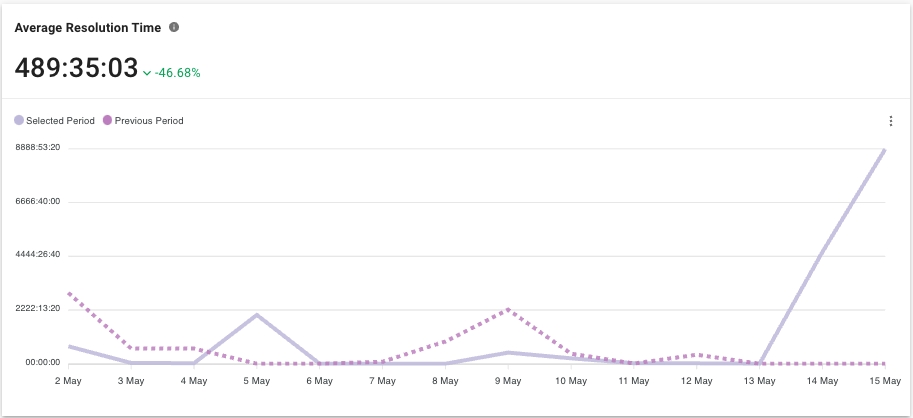The height and width of the screenshot is (418, 913).
Task: Click the Selected Period legend color dot
Action: (x=19, y=121)
